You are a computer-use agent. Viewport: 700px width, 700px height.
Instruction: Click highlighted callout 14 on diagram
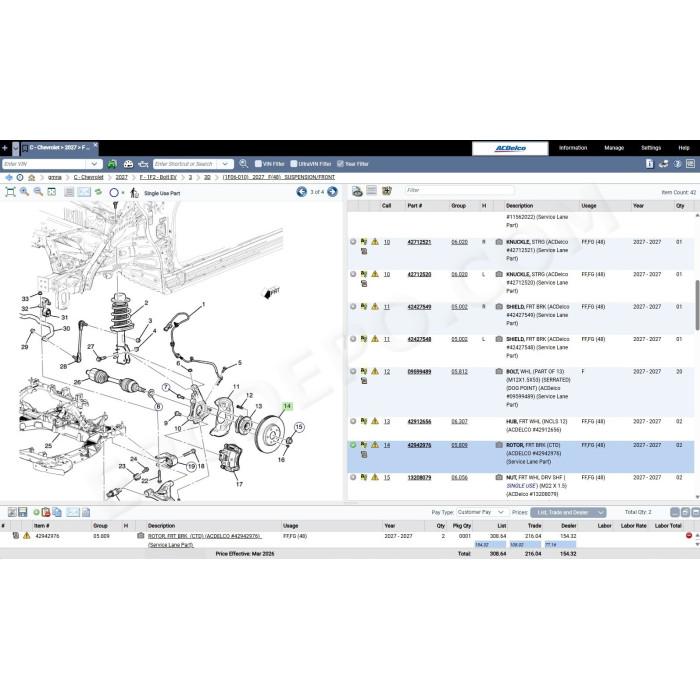(287, 406)
